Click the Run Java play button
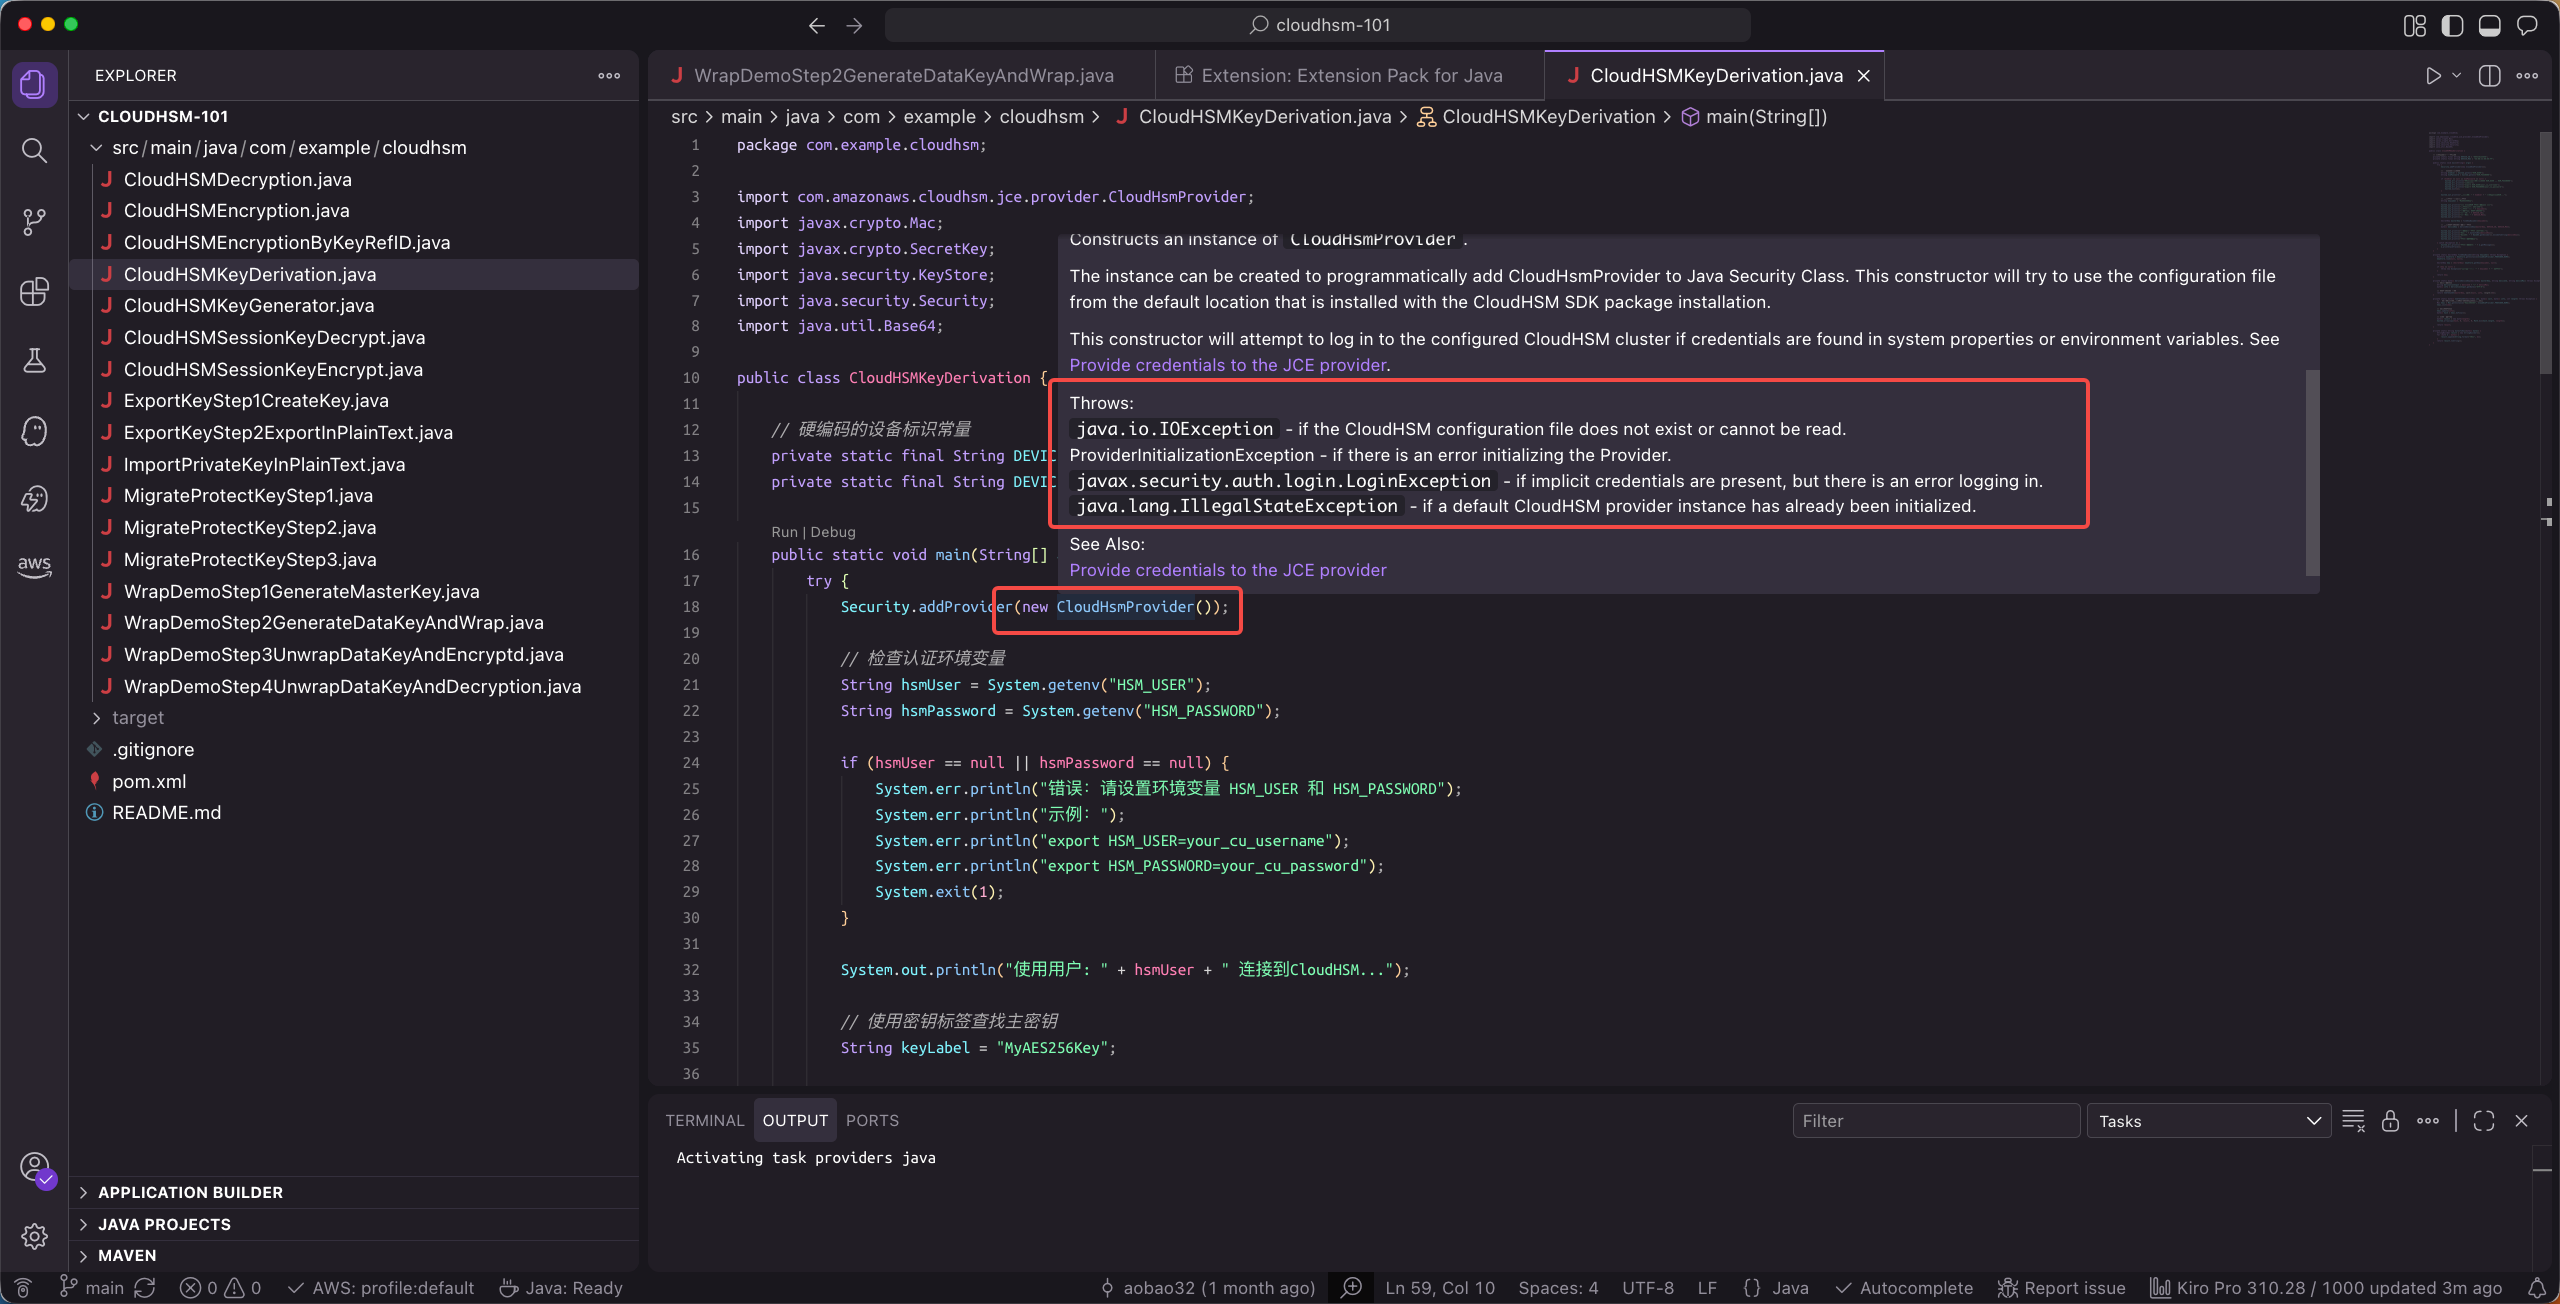 pyautogui.click(x=2432, y=76)
